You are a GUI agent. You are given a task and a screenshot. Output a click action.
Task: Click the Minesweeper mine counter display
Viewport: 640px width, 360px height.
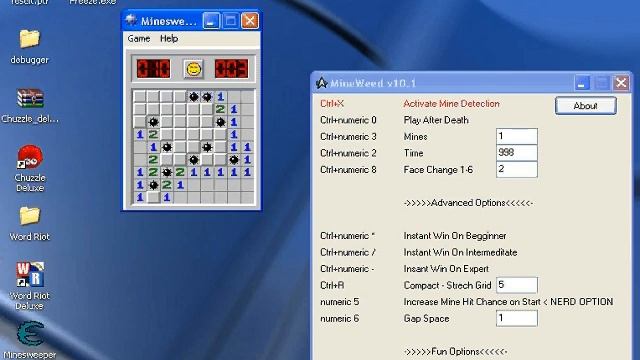point(153,69)
